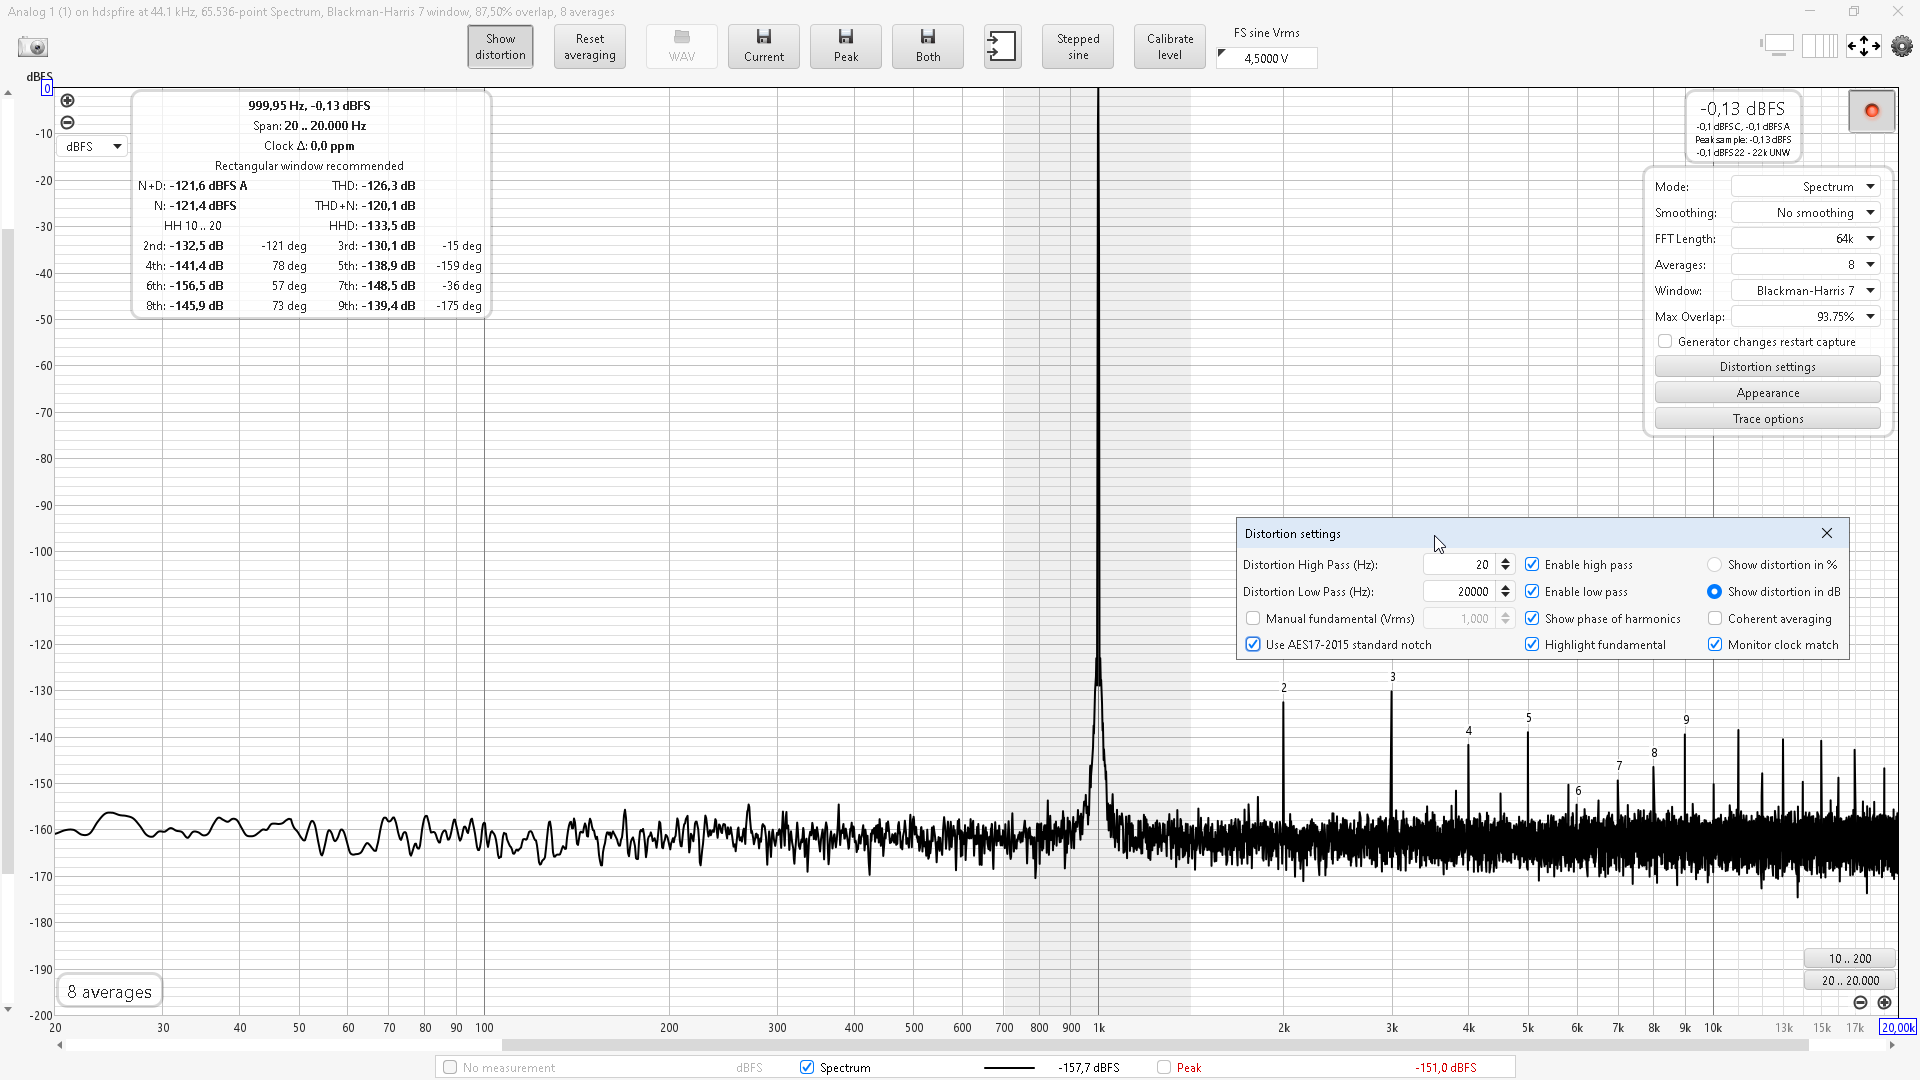Toggle the Peak trace checkbox
1920x1080 pixels.
pos(1164,1067)
